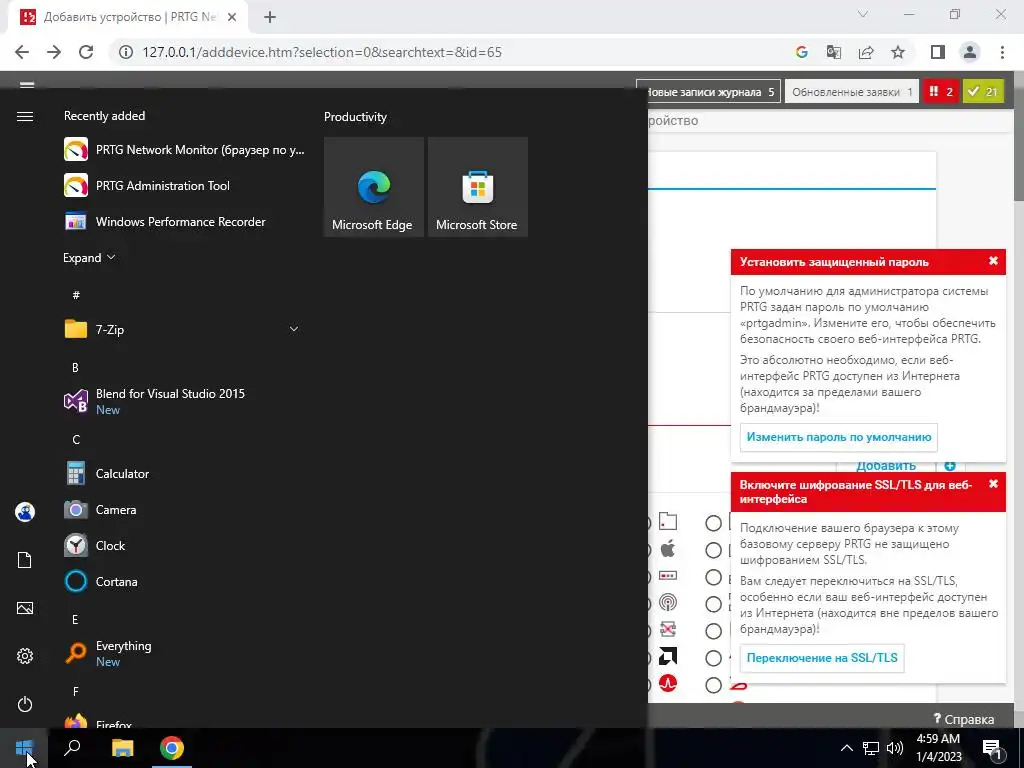Screen dimensions: 1024x768
Task: Open Documents from the Start sidebar
Action: [x=25, y=560]
